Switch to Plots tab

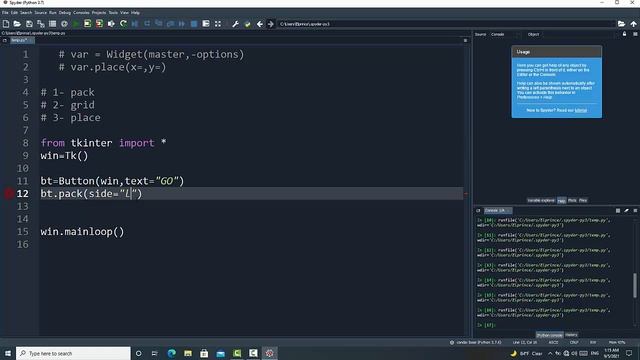point(572,200)
